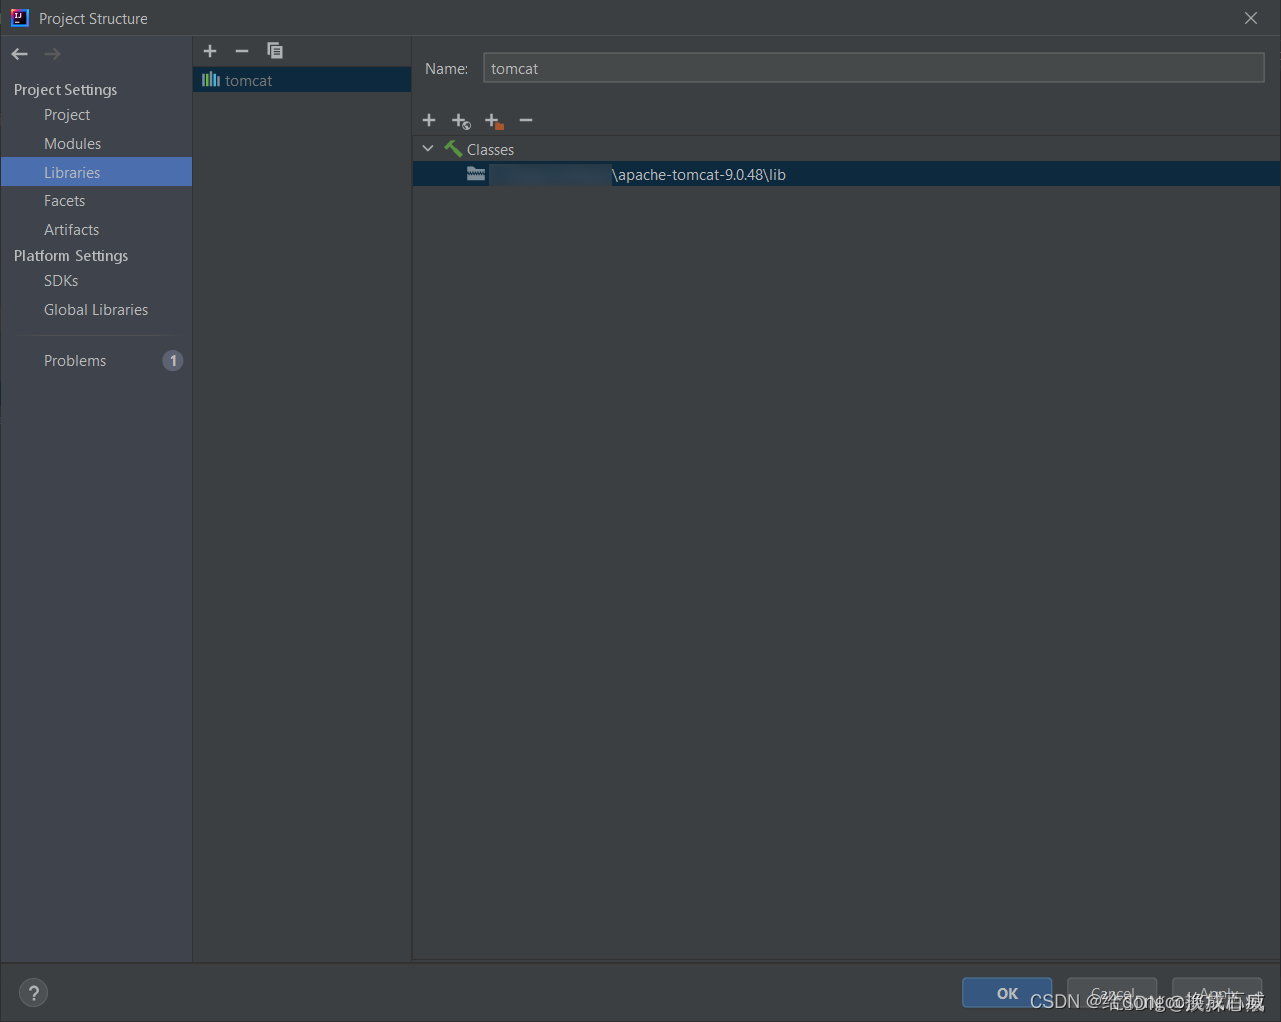Open the help question mark button
Image resolution: width=1281 pixels, height=1022 pixels.
coord(34,993)
